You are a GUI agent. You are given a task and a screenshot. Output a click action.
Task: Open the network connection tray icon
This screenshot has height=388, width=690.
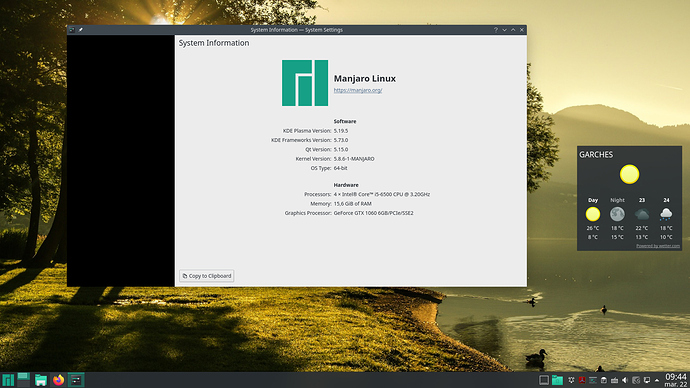click(636, 380)
